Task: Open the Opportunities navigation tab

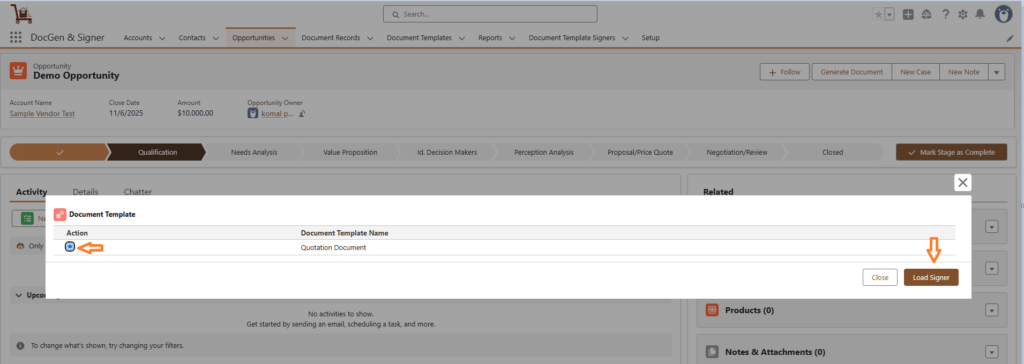Action: pos(253,38)
